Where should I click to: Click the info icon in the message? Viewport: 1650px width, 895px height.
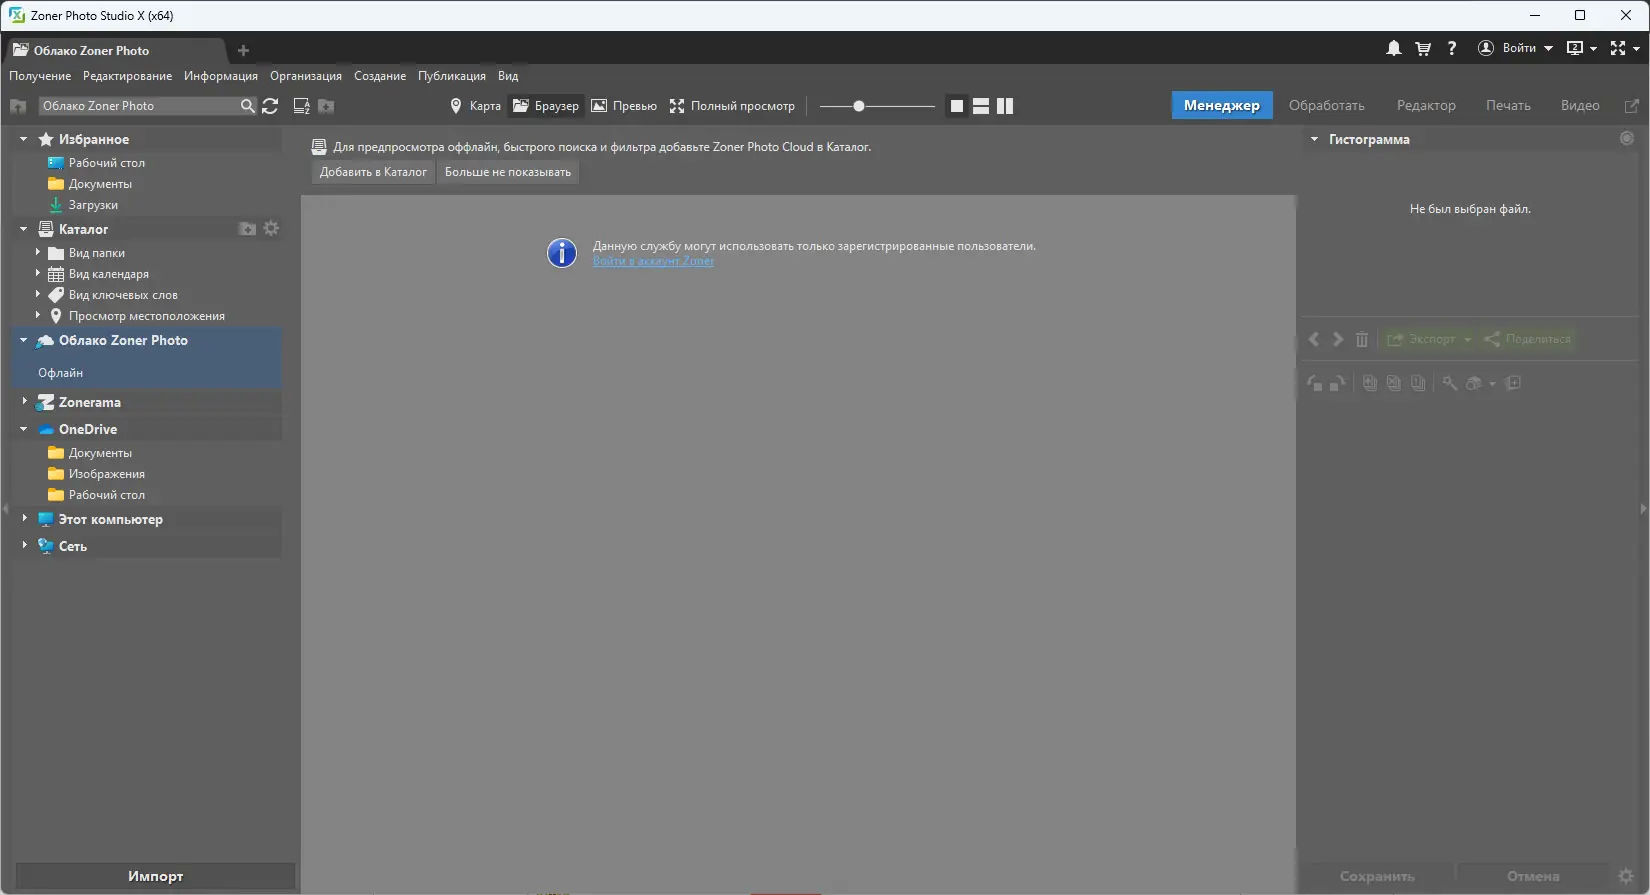562,253
